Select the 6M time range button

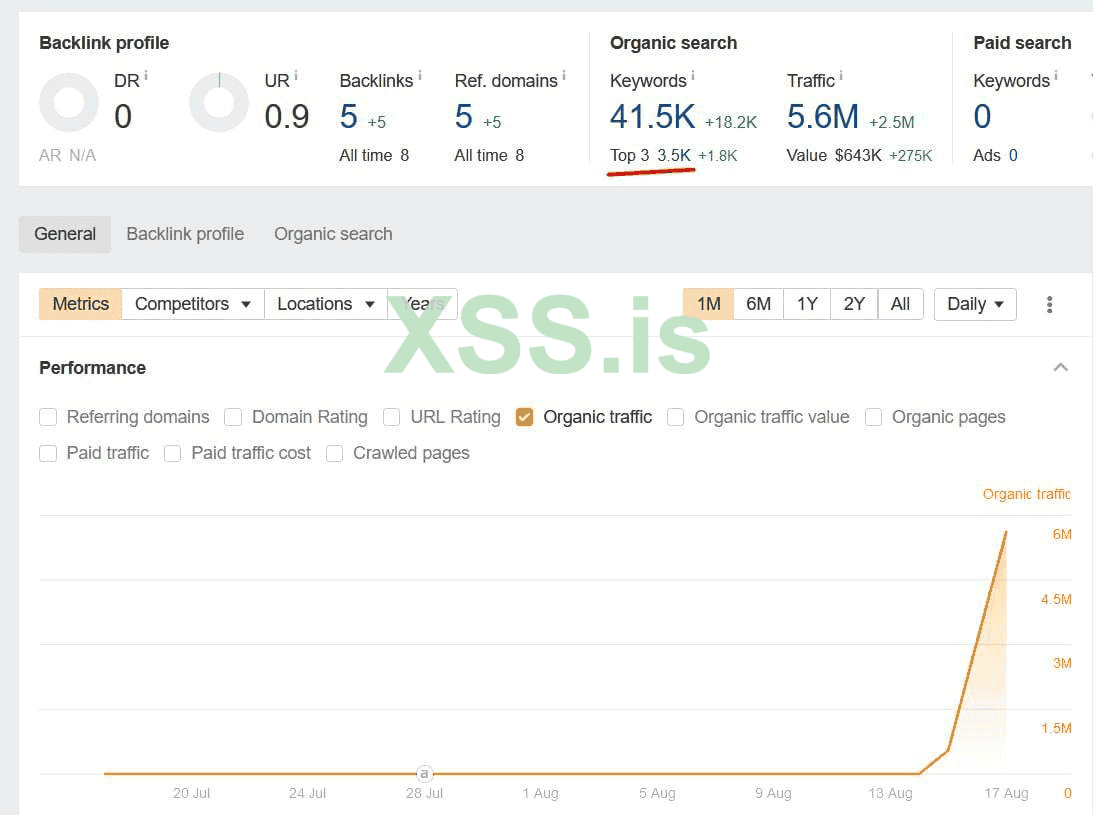[x=759, y=304]
